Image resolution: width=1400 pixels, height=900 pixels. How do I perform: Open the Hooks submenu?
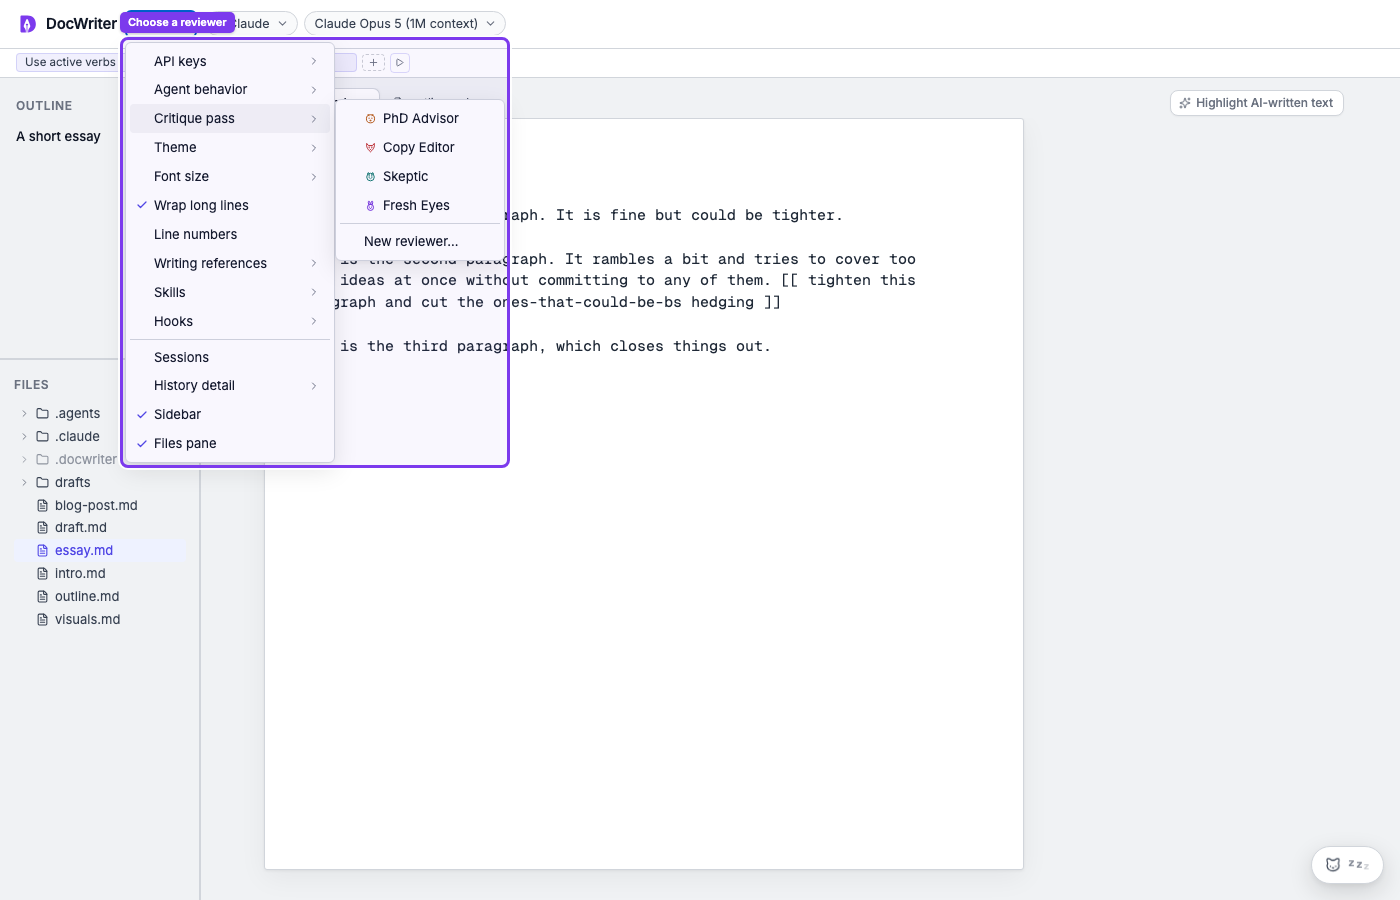pos(230,321)
